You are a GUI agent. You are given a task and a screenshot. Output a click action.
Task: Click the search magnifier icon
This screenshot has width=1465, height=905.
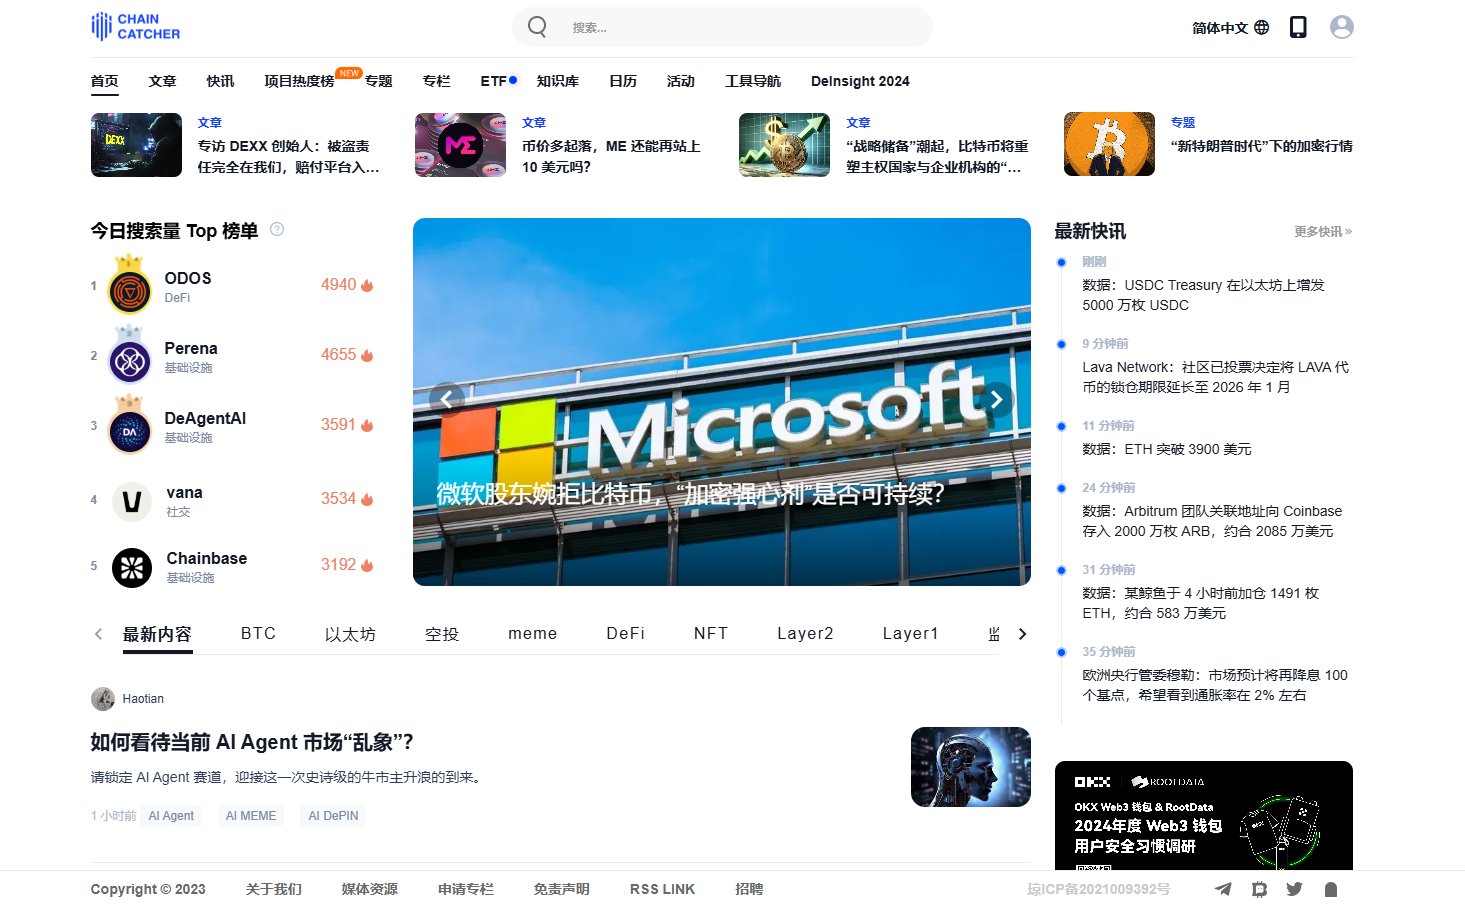pos(537,27)
